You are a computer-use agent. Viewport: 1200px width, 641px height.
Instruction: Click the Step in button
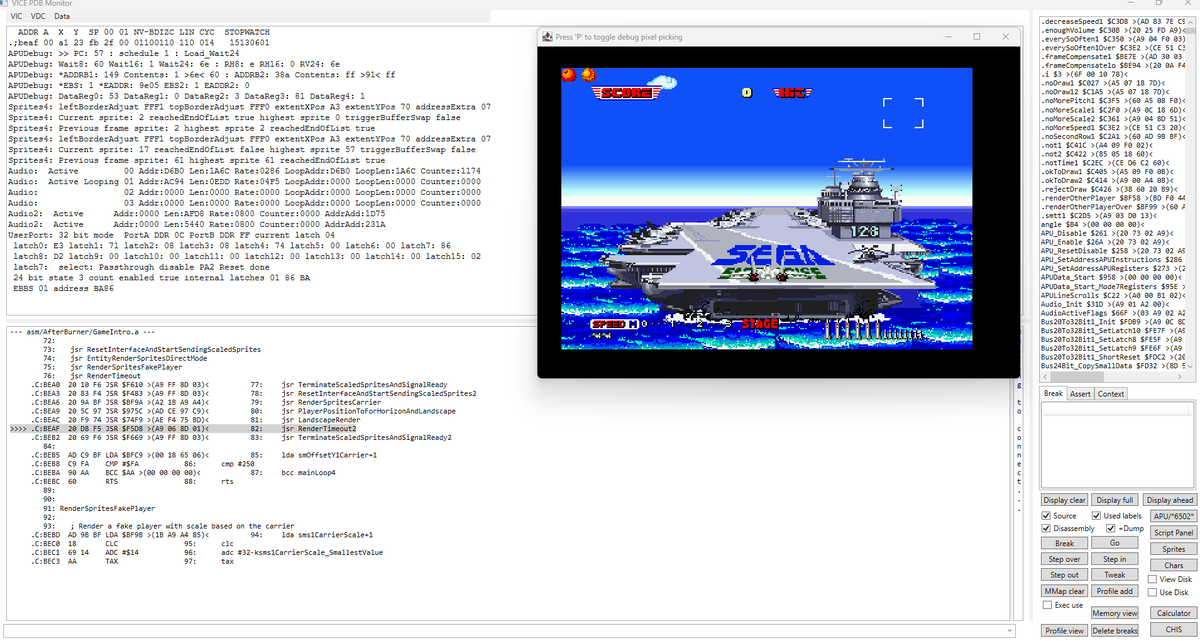[1114, 559]
